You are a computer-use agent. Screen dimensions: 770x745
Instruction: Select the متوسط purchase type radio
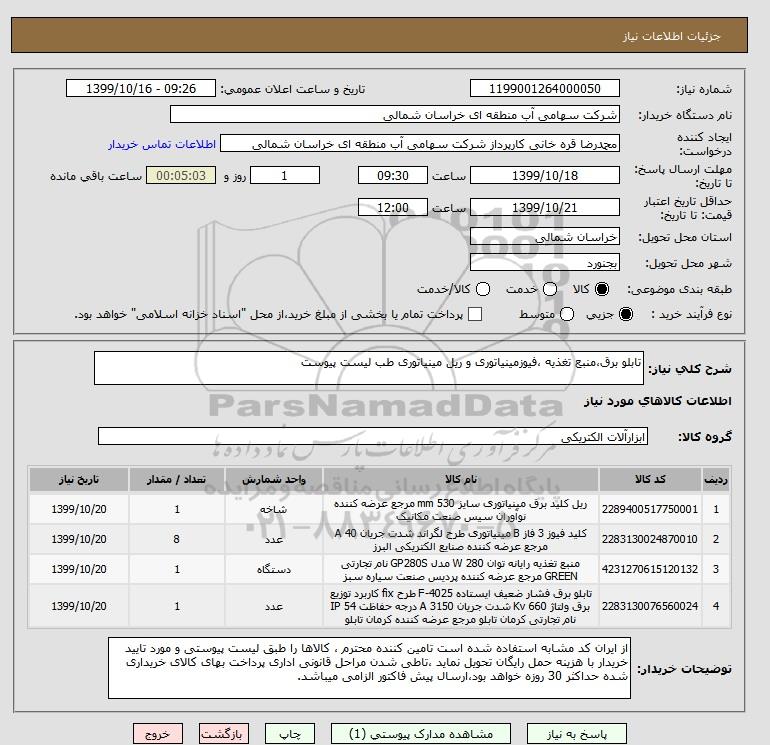point(567,314)
